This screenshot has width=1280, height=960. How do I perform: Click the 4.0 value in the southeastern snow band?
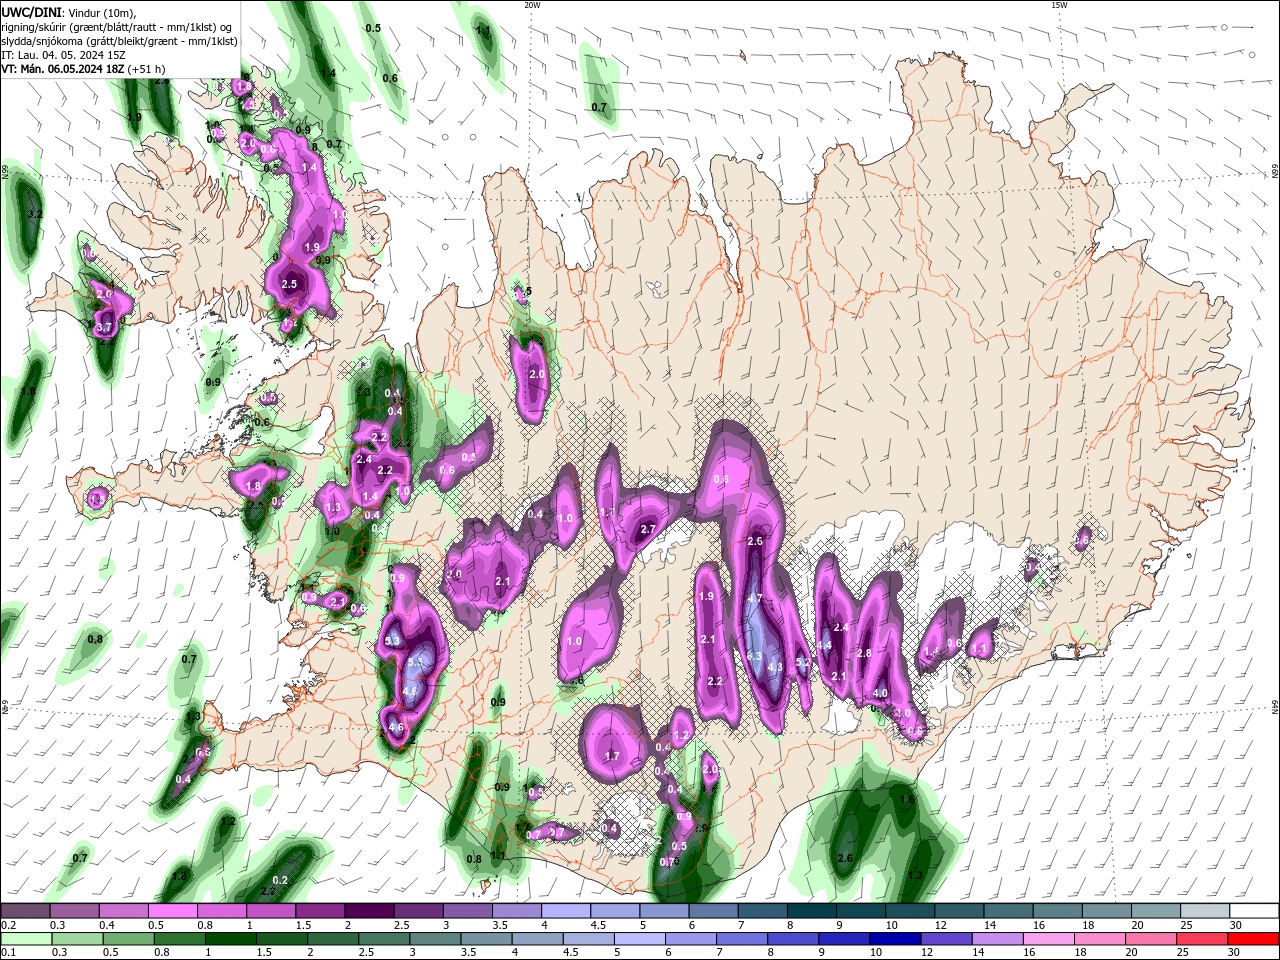click(x=881, y=693)
